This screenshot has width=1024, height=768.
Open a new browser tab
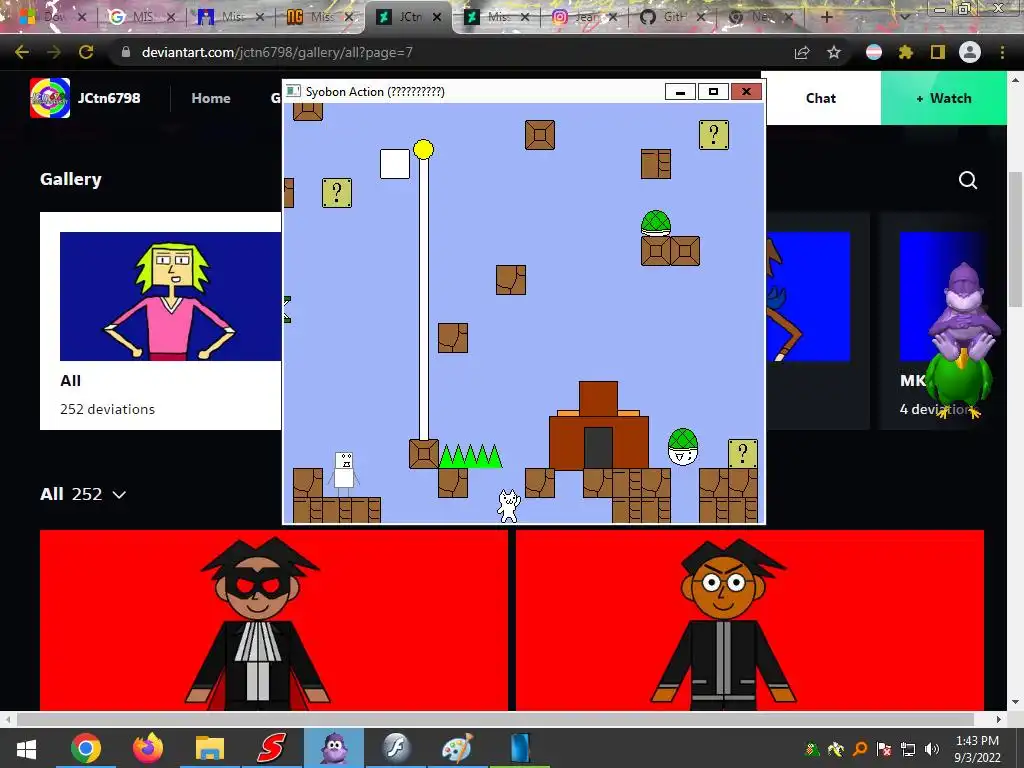pyautogui.click(x=827, y=17)
